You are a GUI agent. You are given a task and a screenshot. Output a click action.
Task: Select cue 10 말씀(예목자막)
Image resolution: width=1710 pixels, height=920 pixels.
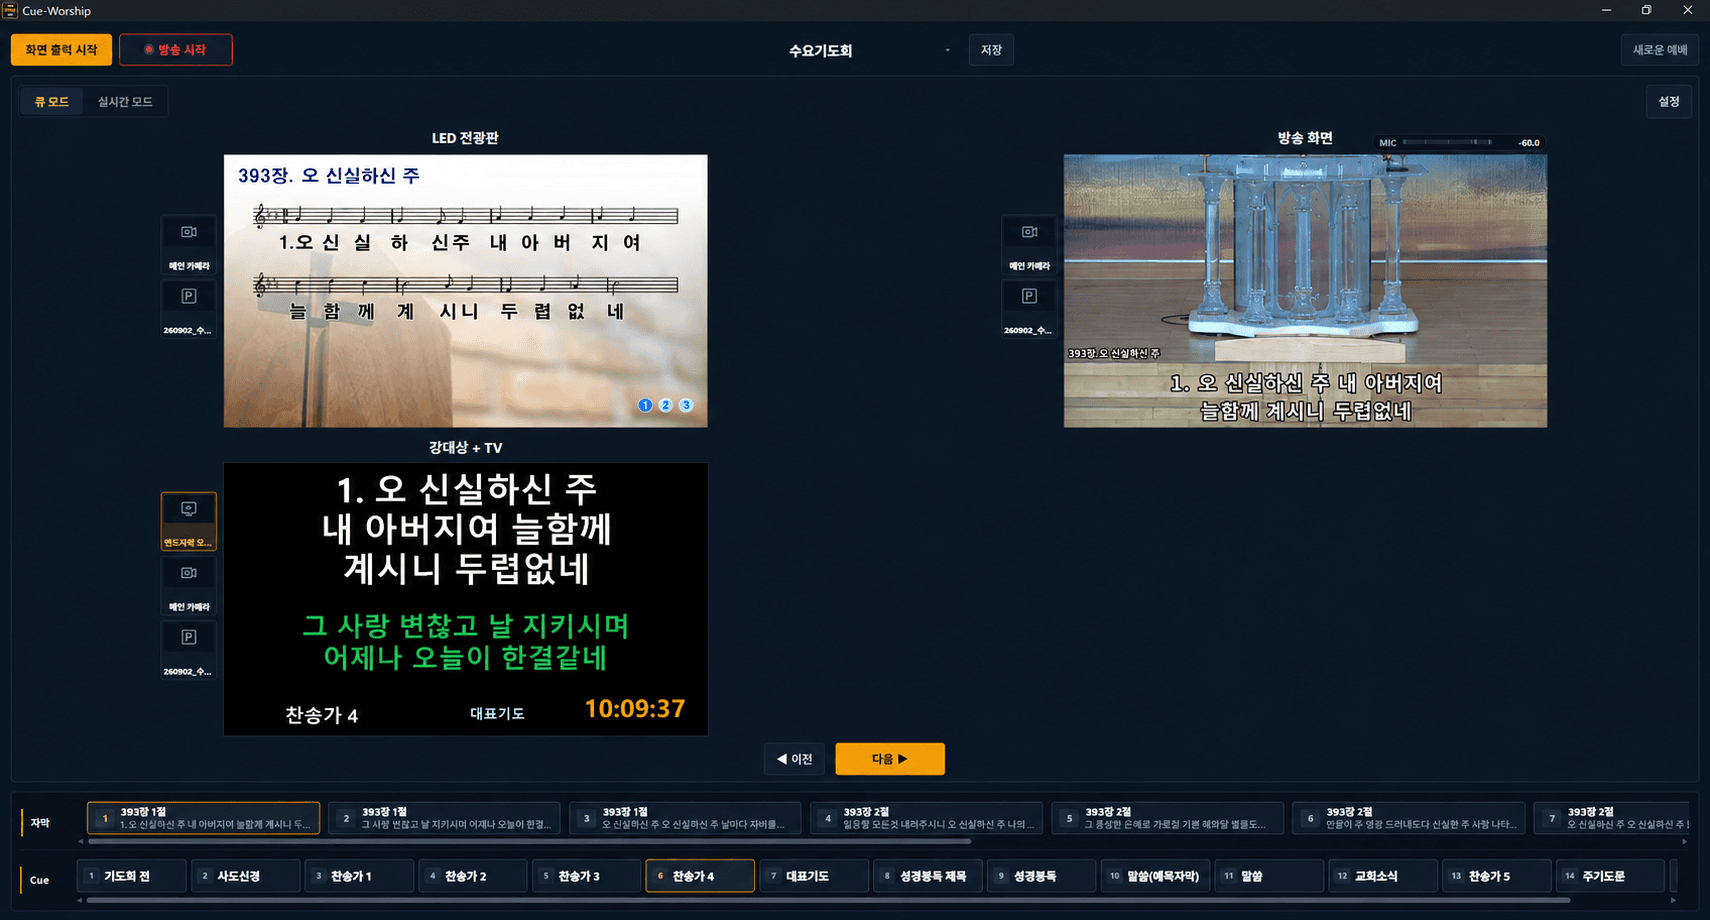1156,876
